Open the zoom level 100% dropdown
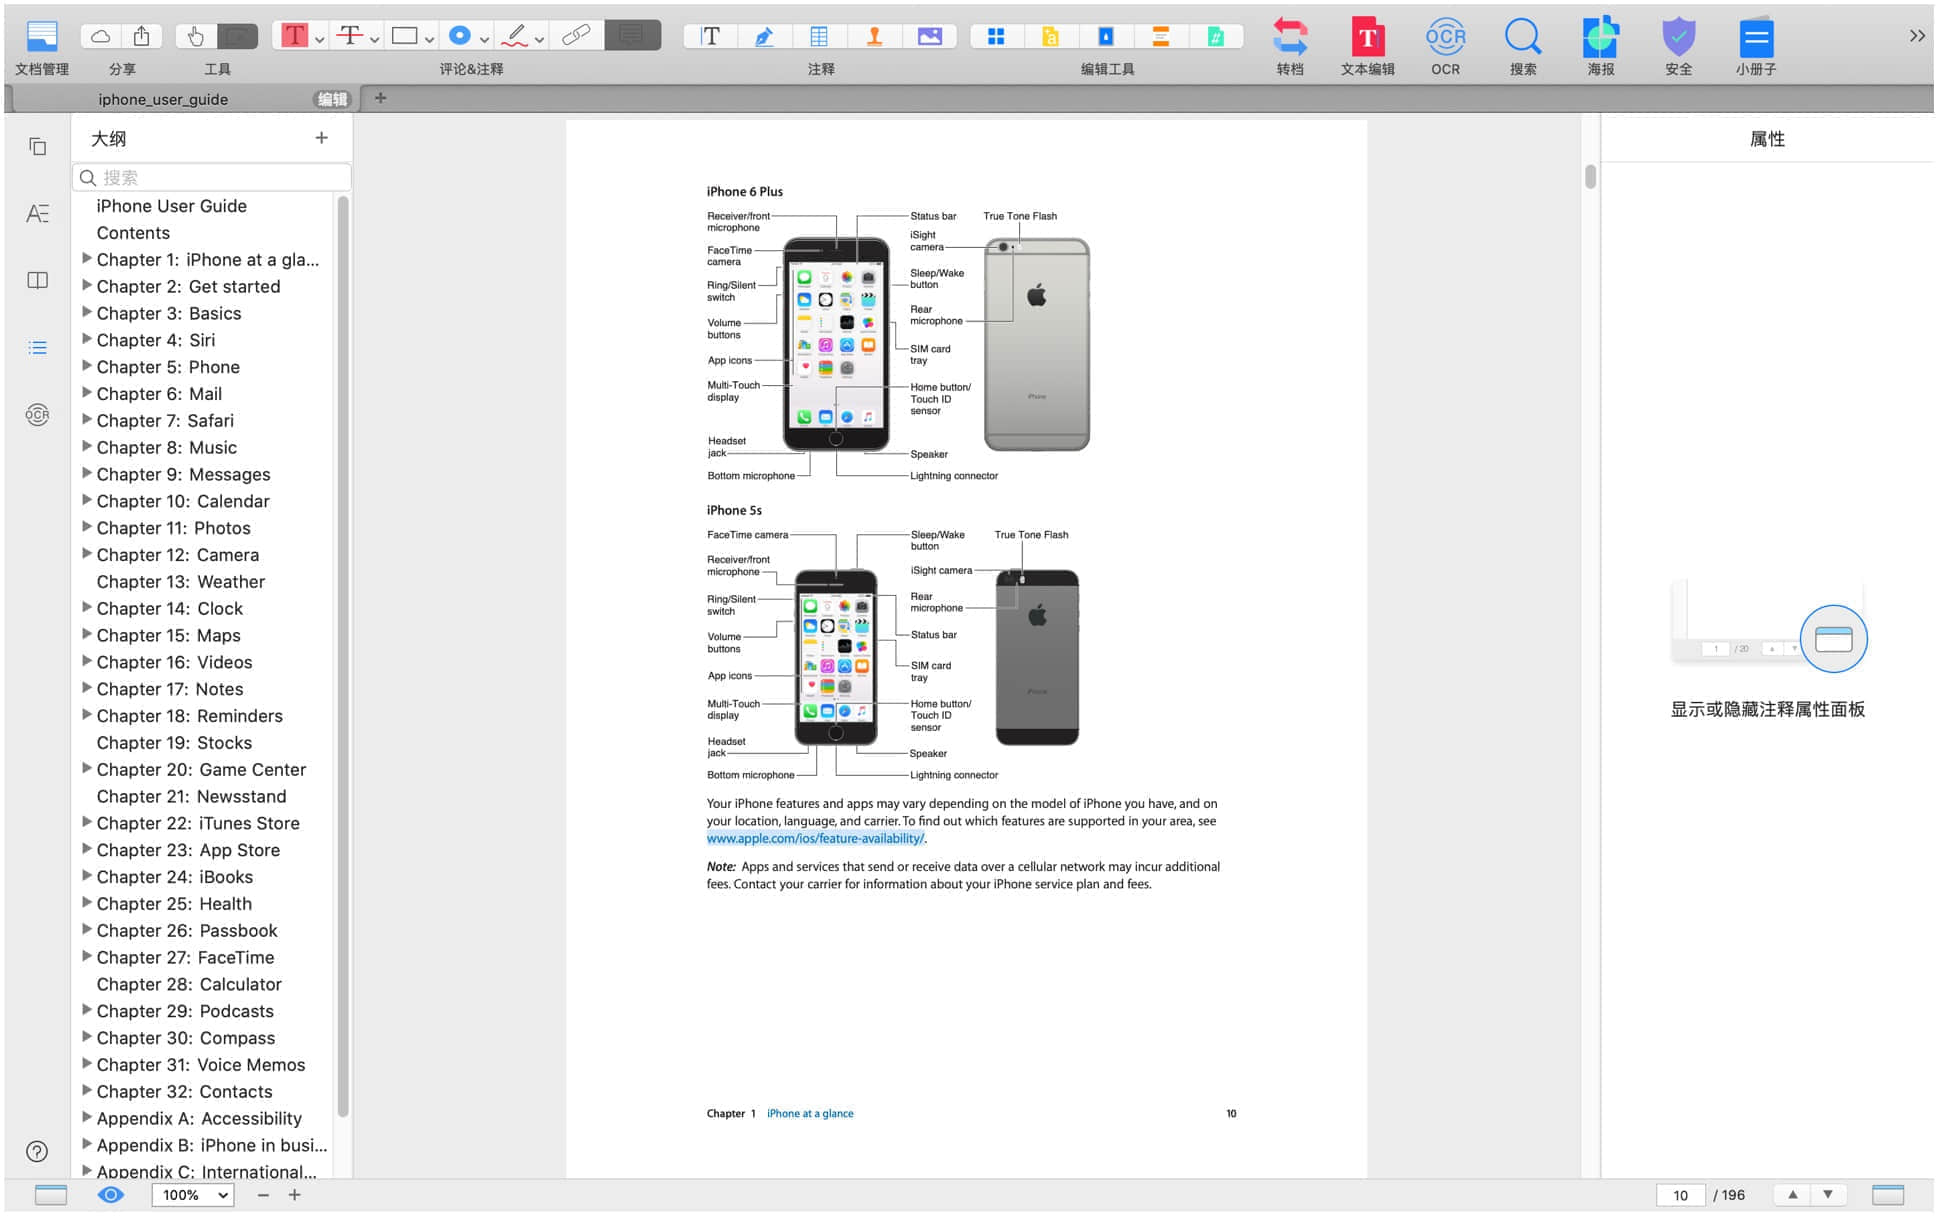 [x=192, y=1194]
